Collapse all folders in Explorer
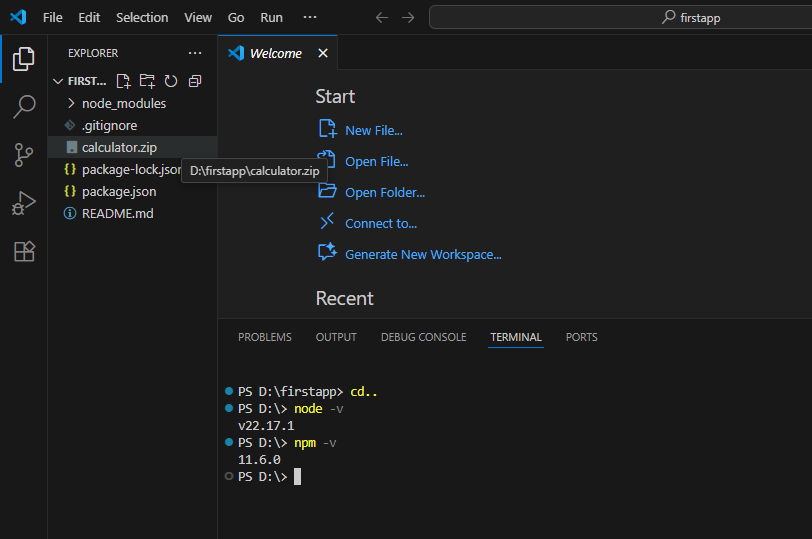Viewport: 812px width, 539px height. tap(195, 81)
